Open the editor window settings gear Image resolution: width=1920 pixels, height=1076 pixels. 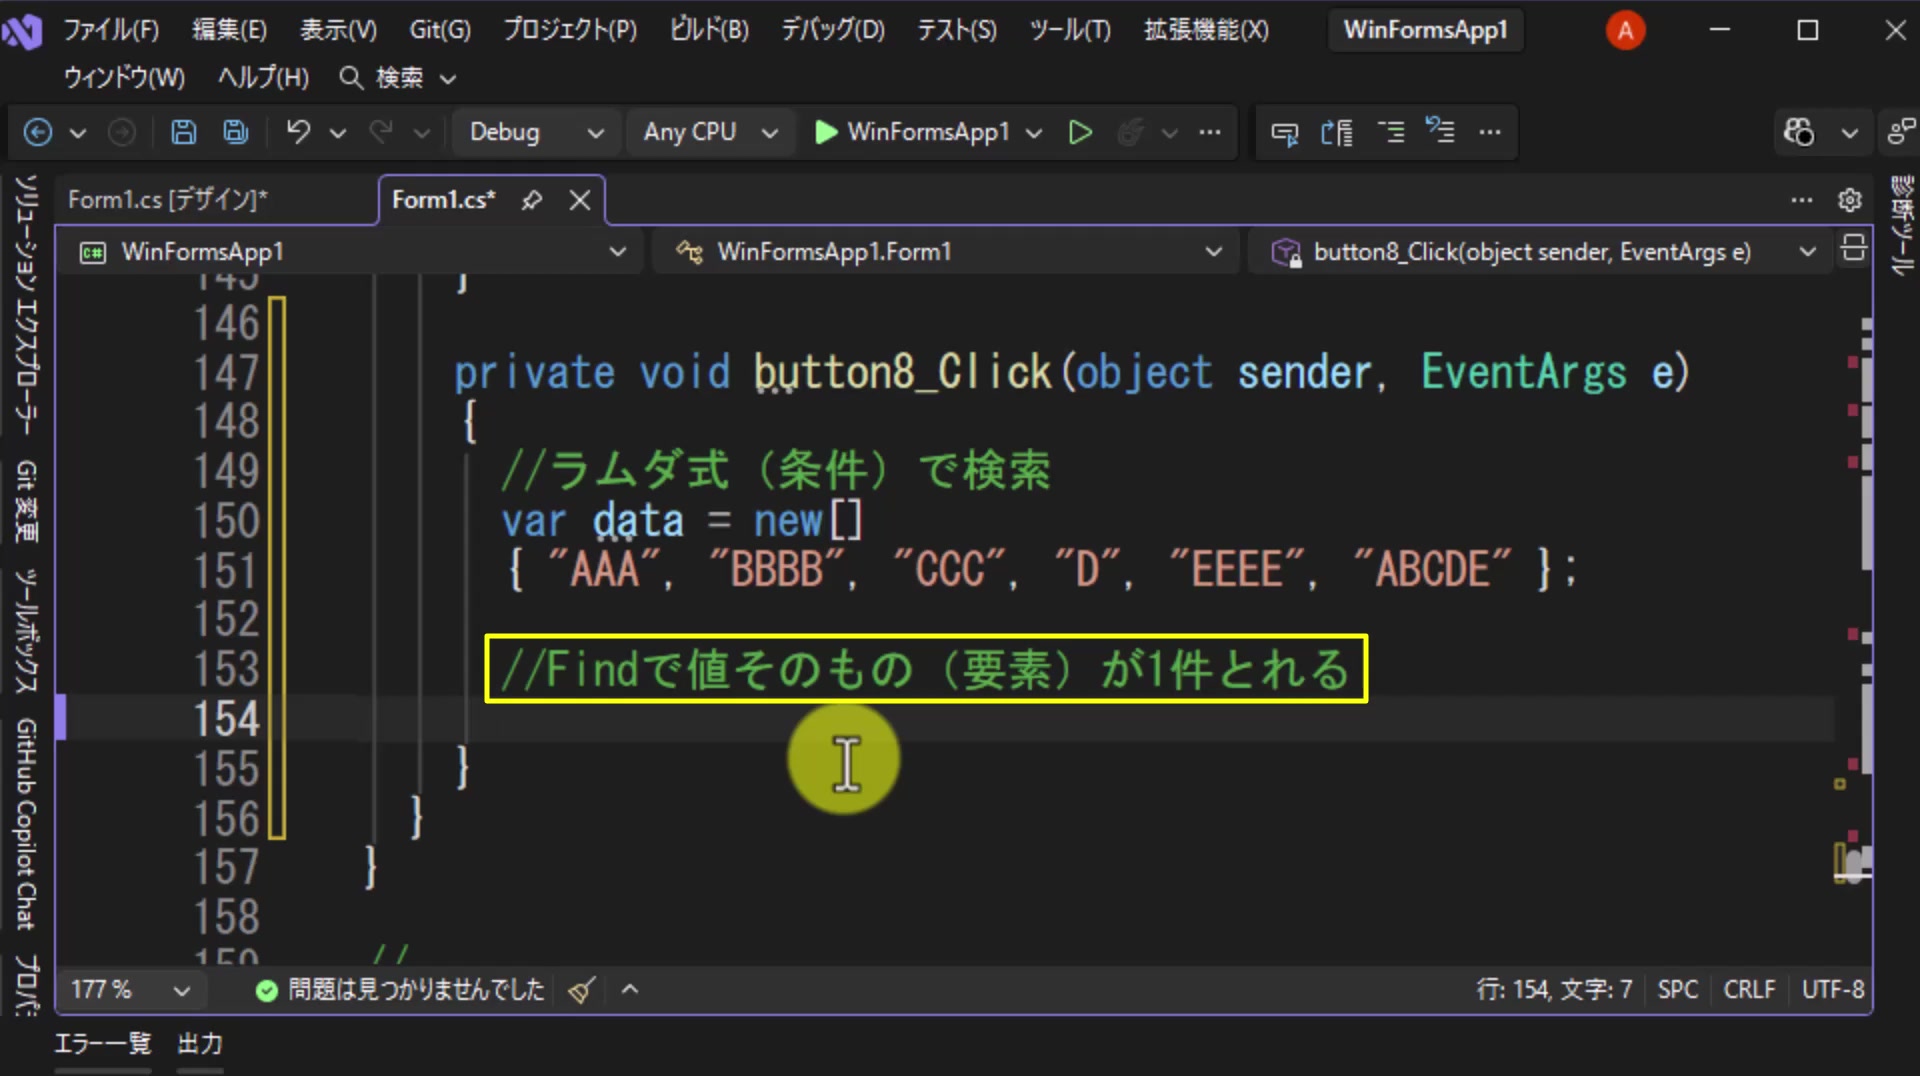[x=1850, y=200]
